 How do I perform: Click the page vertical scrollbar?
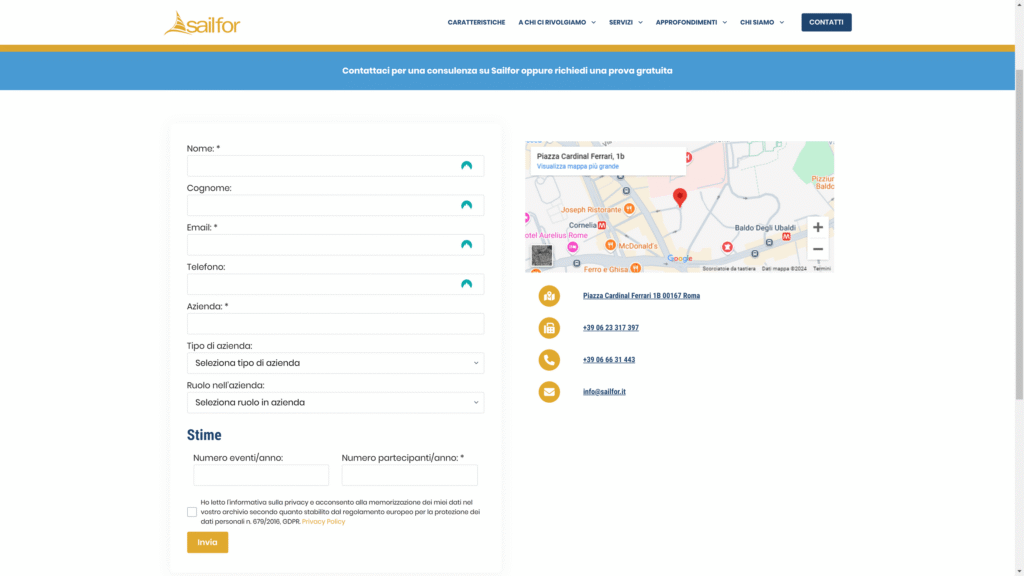coord(1019,234)
